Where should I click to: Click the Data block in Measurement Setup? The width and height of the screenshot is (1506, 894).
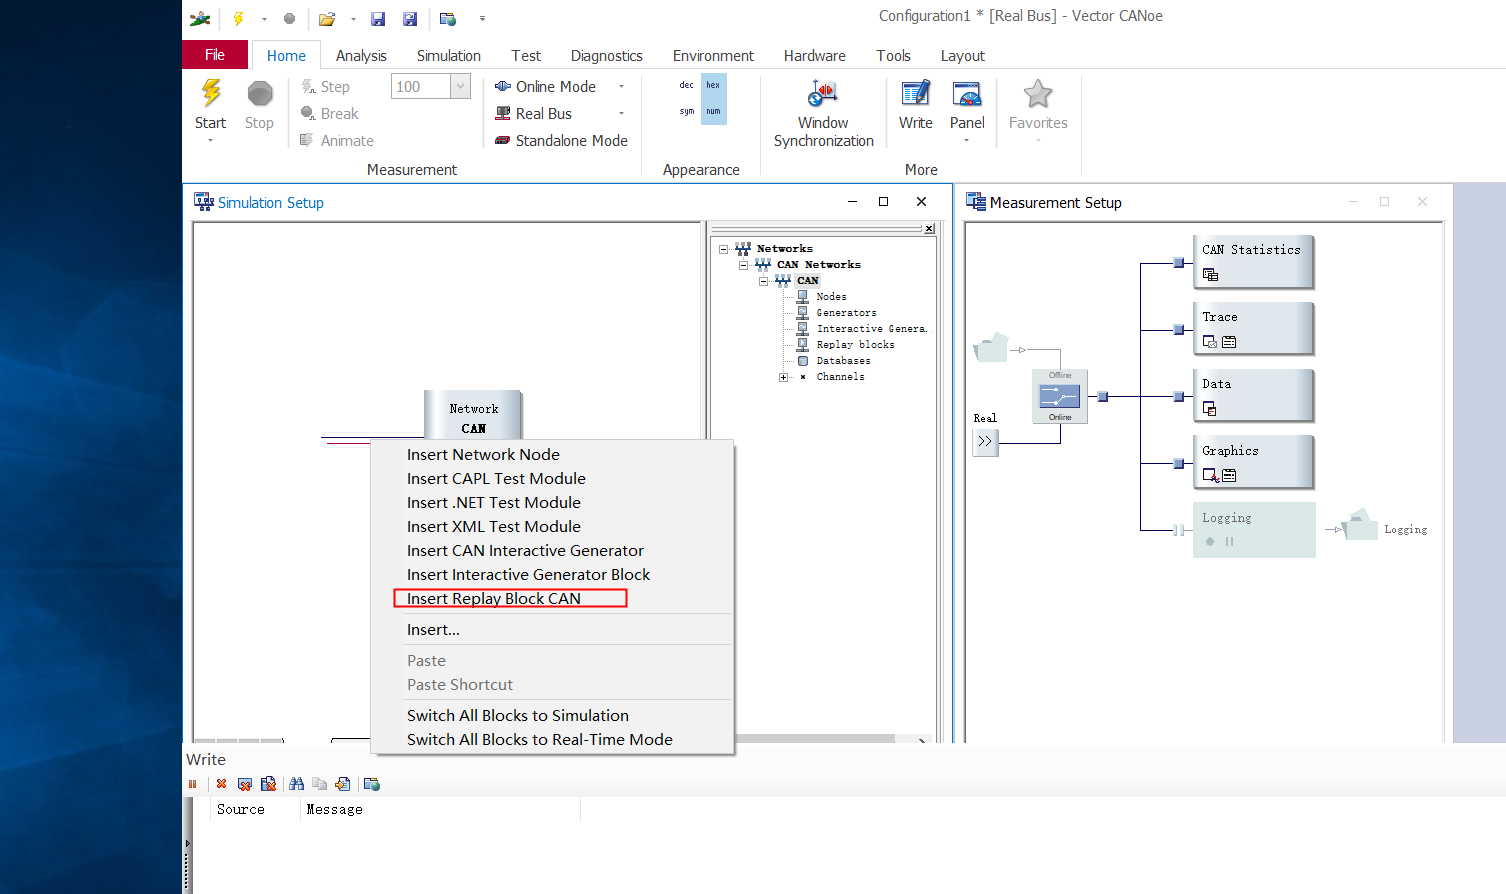tap(1253, 396)
